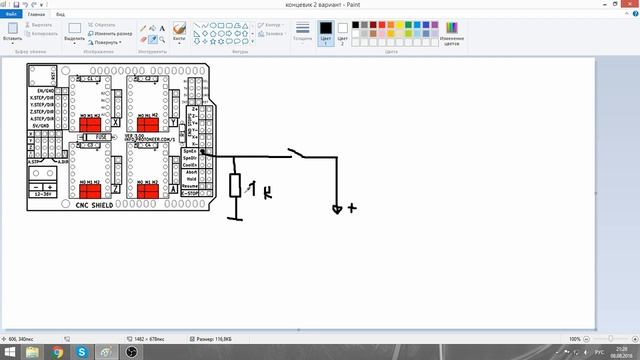This screenshot has width=640, height=360.
Task: Pick the purple color swatch
Action: (x=435, y=25)
